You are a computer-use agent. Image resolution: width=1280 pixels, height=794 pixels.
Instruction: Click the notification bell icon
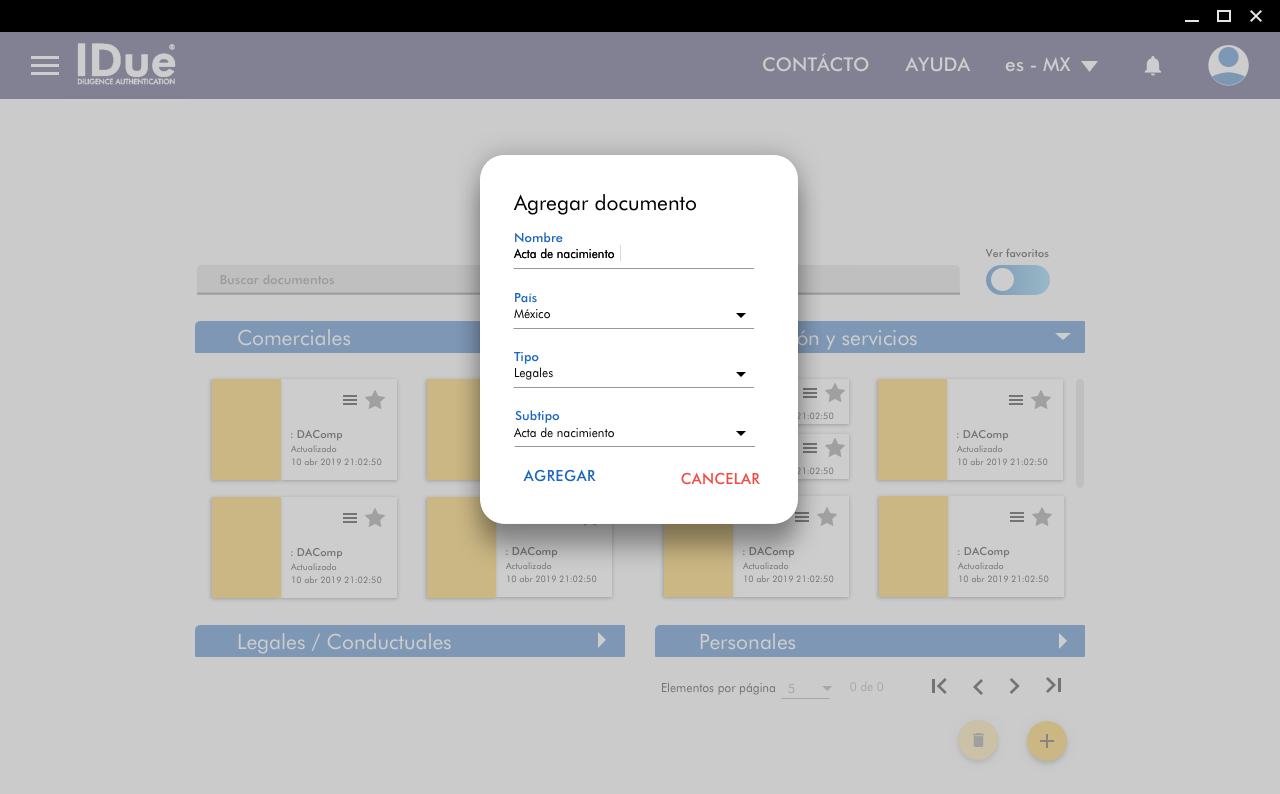click(x=1152, y=66)
